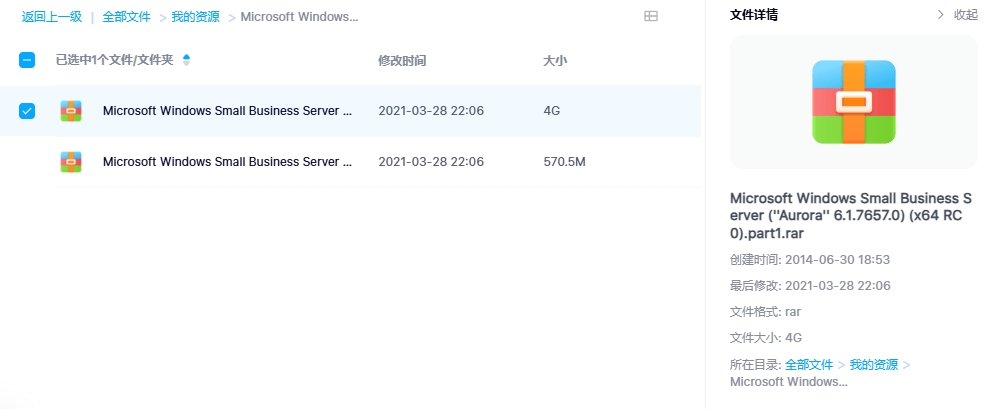Click the 4G part1 file's RAR icon
This screenshot has height=409, width=995.
pos(71,111)
